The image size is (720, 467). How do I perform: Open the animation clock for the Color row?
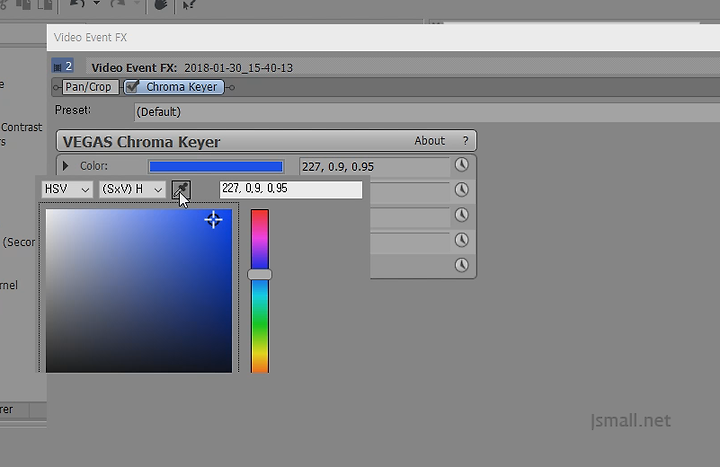click(x=461, y=165)
